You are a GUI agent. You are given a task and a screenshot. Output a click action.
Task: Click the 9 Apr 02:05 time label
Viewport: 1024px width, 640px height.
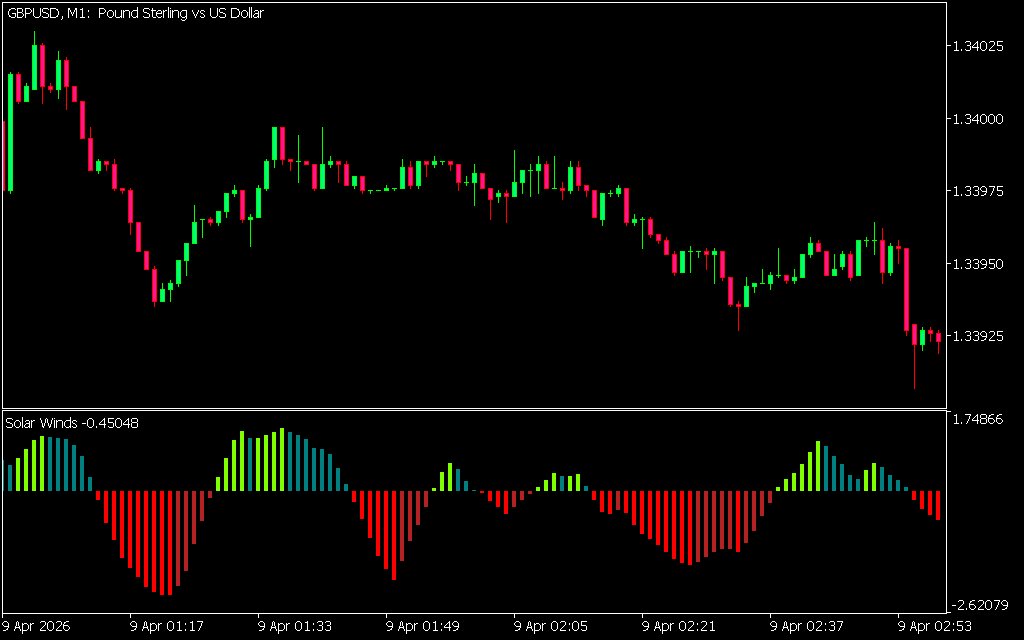[x=551, y=626]
